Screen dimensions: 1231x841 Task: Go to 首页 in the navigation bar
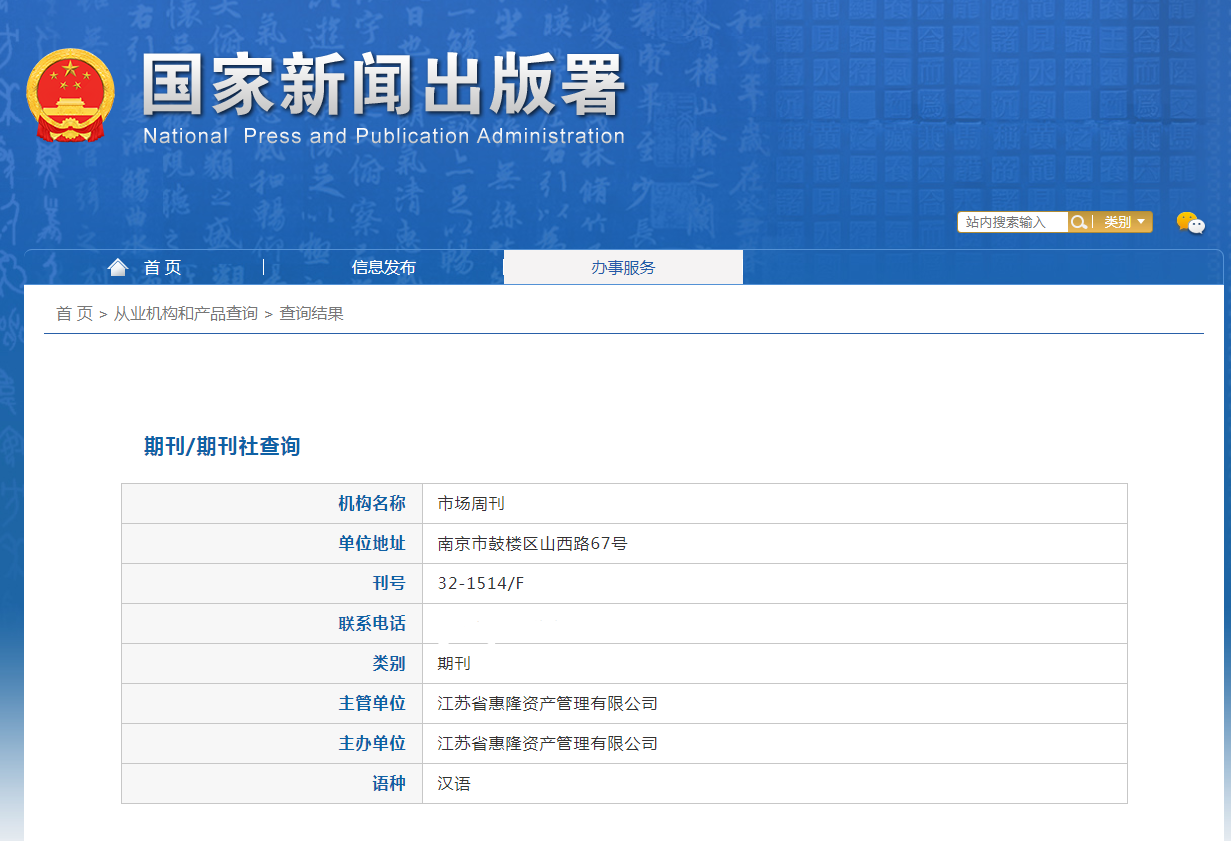pos(162,267)
